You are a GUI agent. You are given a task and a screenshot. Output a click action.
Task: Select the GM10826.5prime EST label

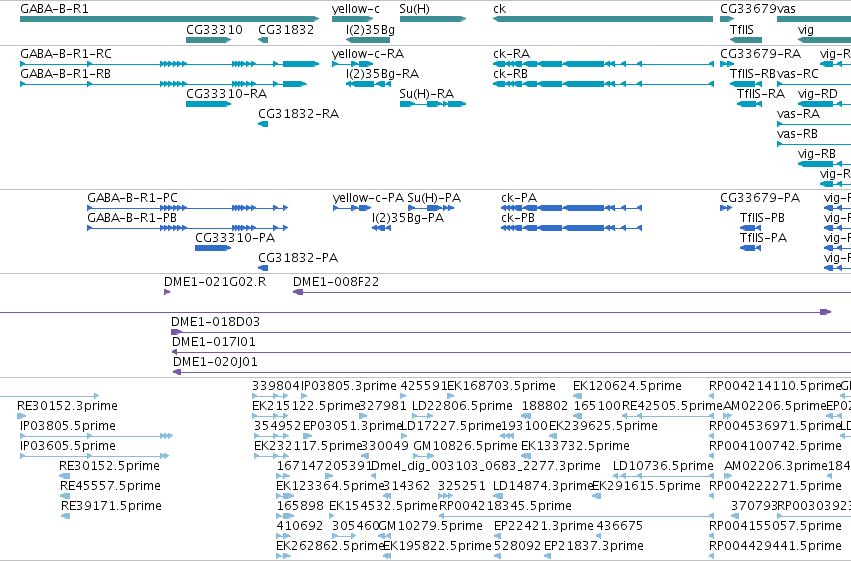[x=466, y=447]
